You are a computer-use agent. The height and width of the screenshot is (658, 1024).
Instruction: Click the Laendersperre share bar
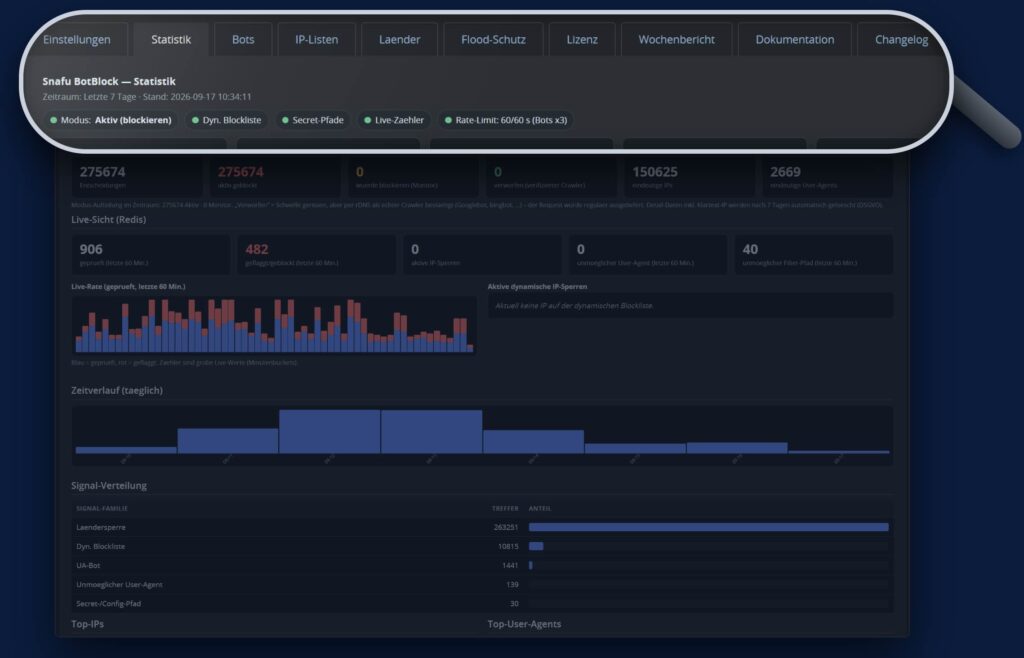pyautogui.click(x=709, y=527)
